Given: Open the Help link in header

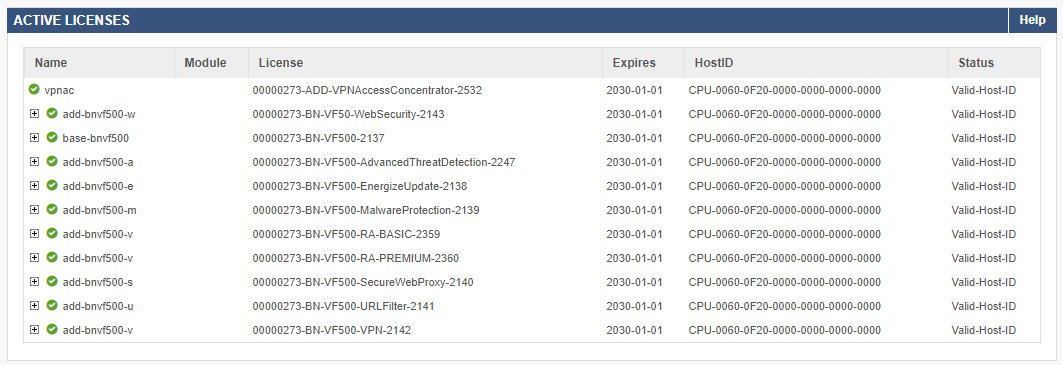Looking at the screenshot, I should [x=1032, y=20].
